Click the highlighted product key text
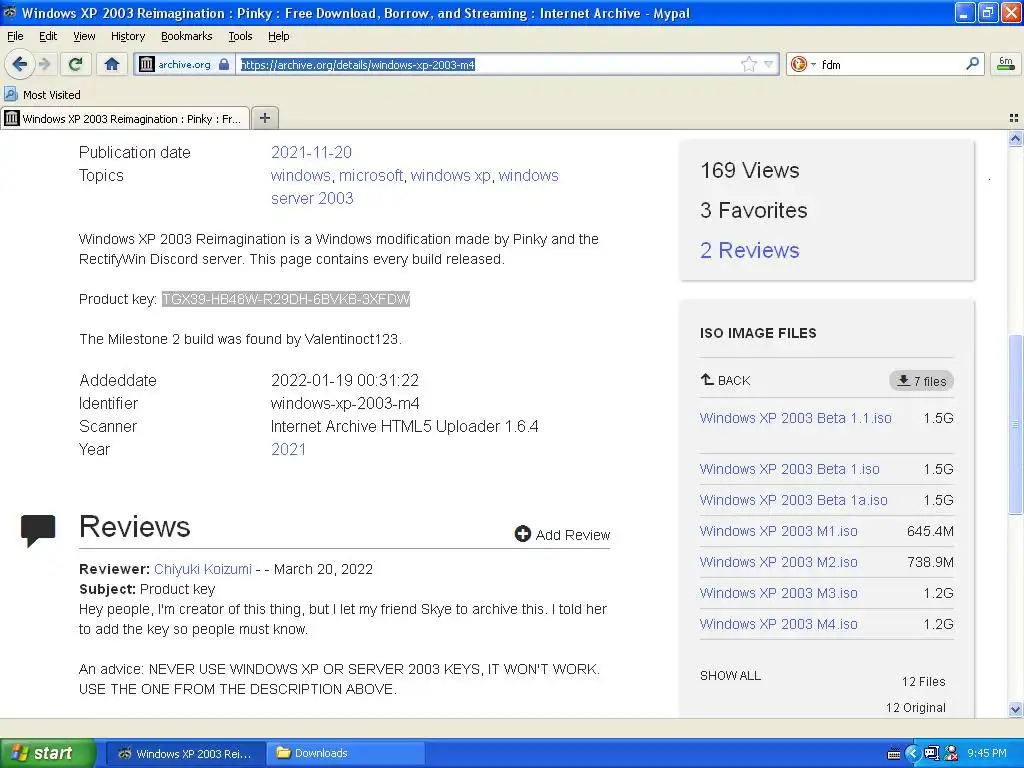 coord(286,299)
